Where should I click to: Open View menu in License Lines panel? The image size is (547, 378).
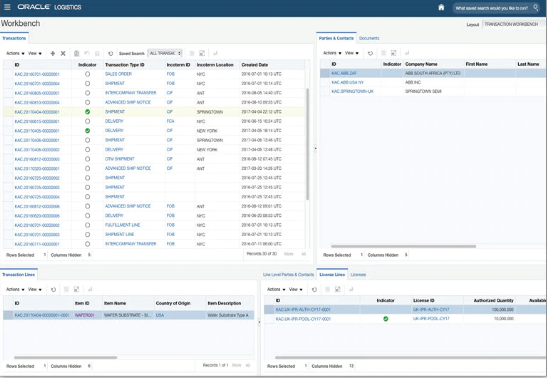point(296,289)
